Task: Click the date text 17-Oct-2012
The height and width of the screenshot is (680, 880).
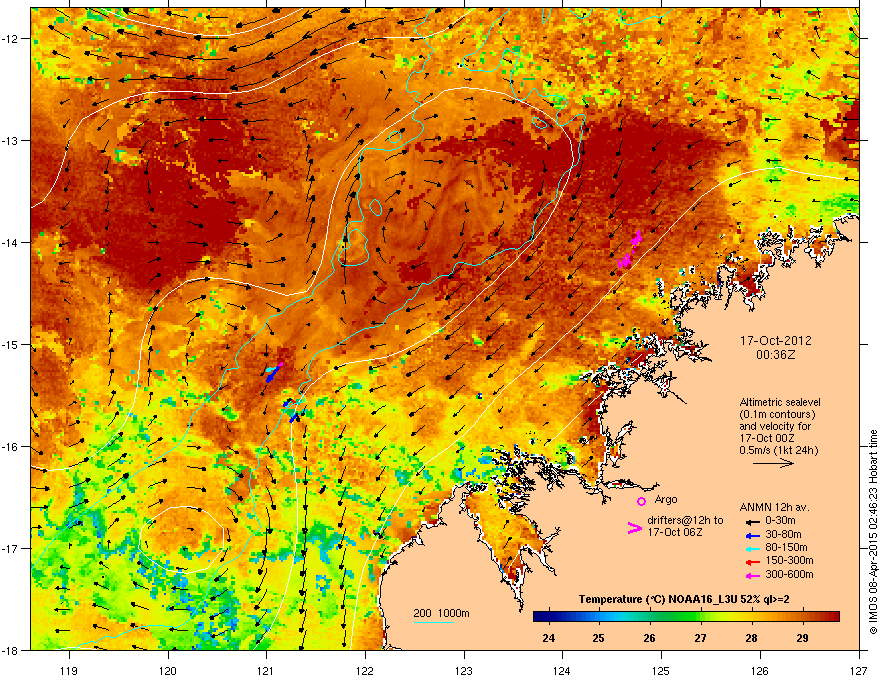Action: coord(776,341)
